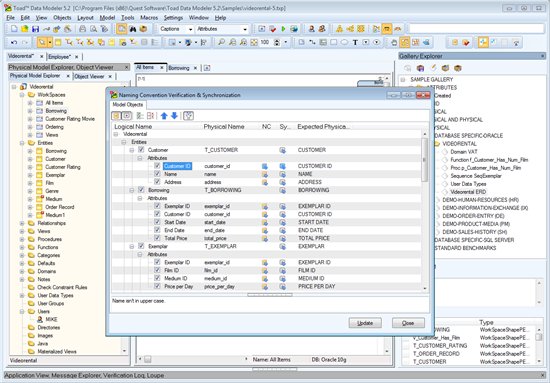Click the Print icon in the toolbar

(x=82, y=29)
